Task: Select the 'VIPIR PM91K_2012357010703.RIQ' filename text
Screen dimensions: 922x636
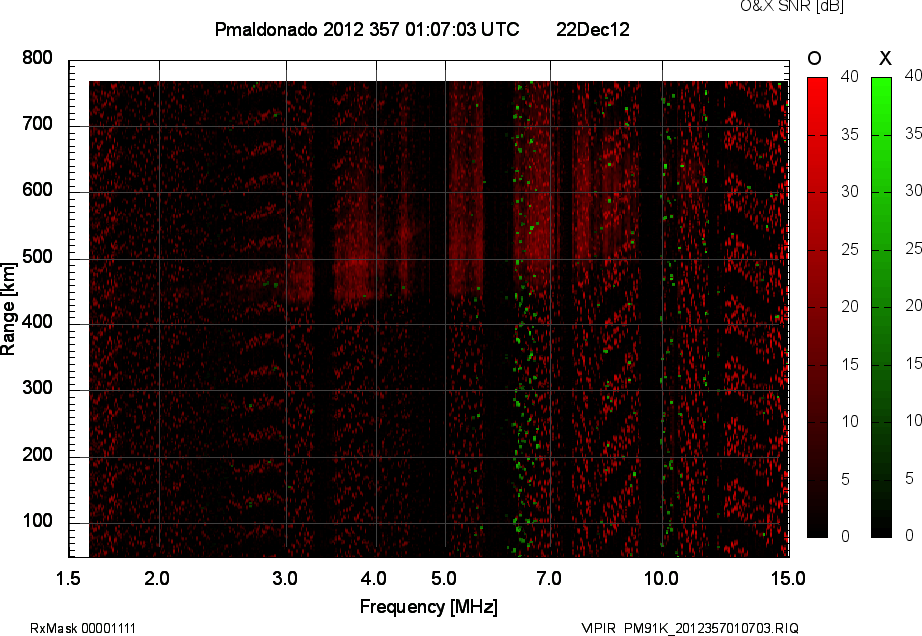Action: 690,628
